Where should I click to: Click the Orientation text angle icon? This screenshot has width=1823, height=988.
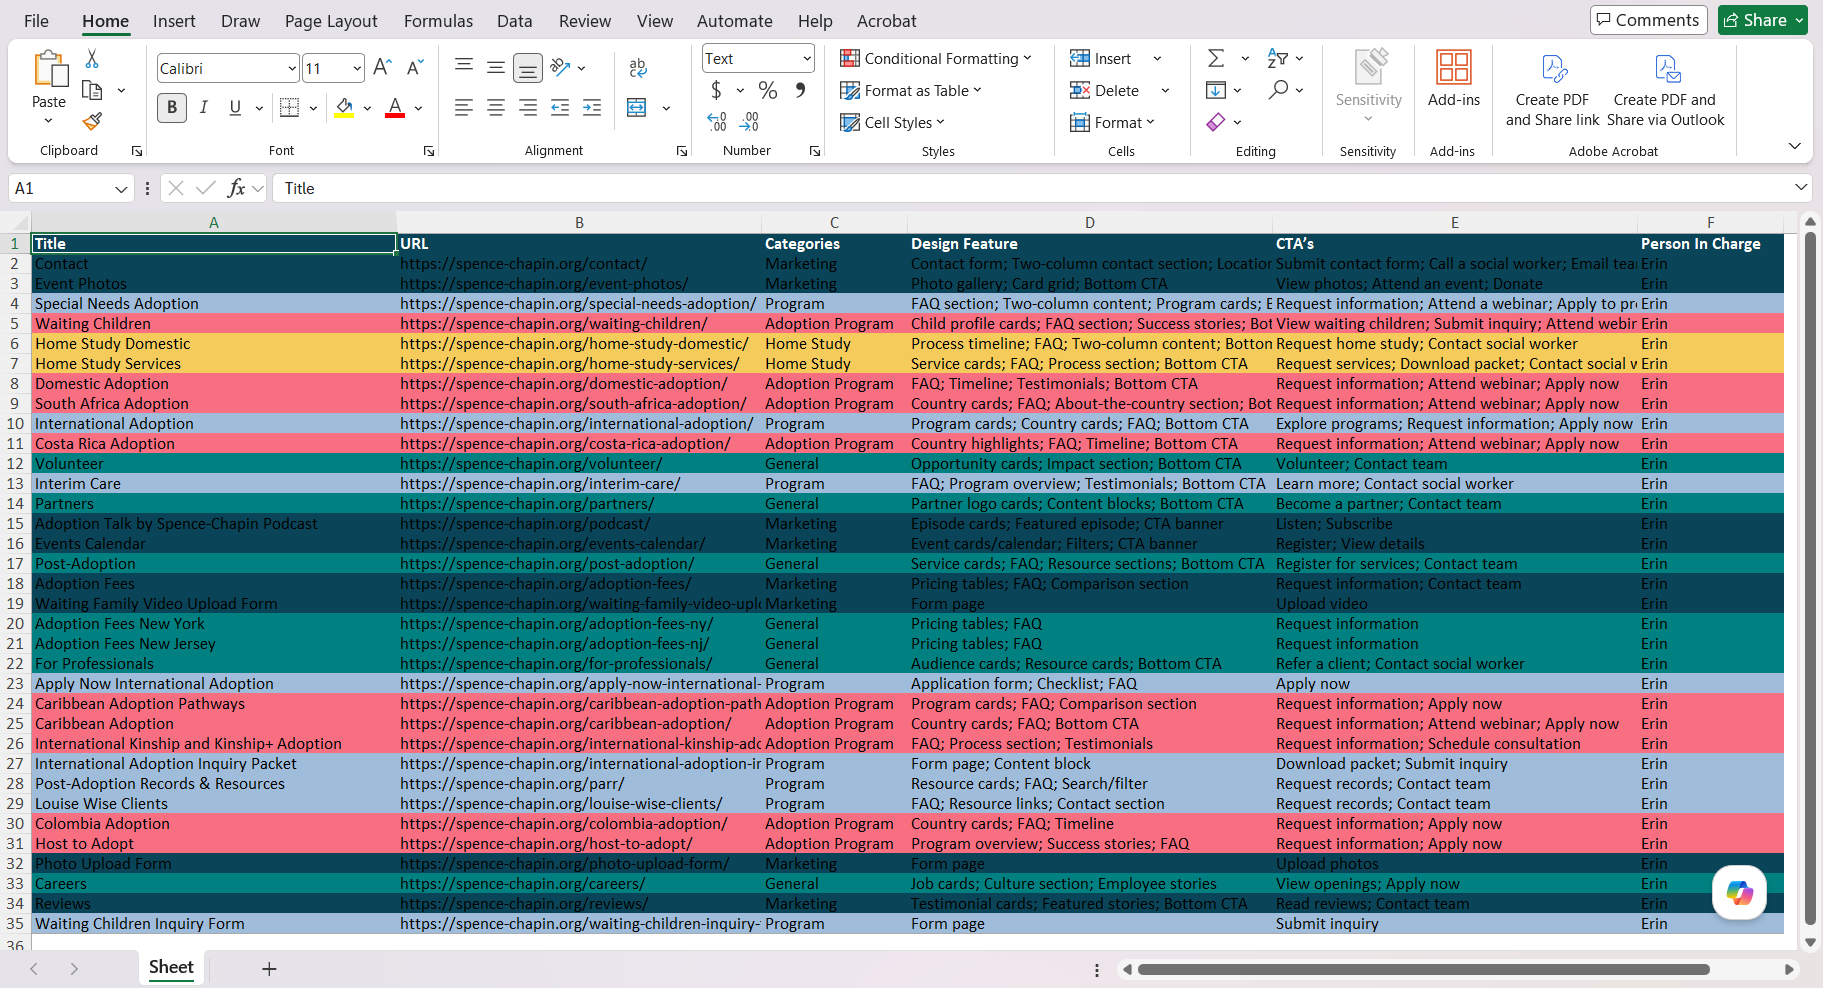pos(560,68)
